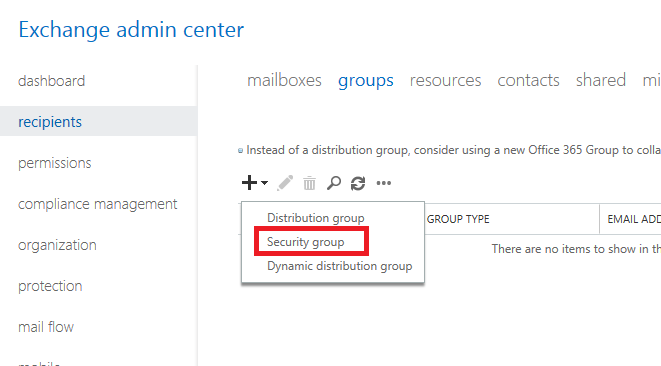
Task: Click the Refresh icon
Action: (x=358, y=183)
